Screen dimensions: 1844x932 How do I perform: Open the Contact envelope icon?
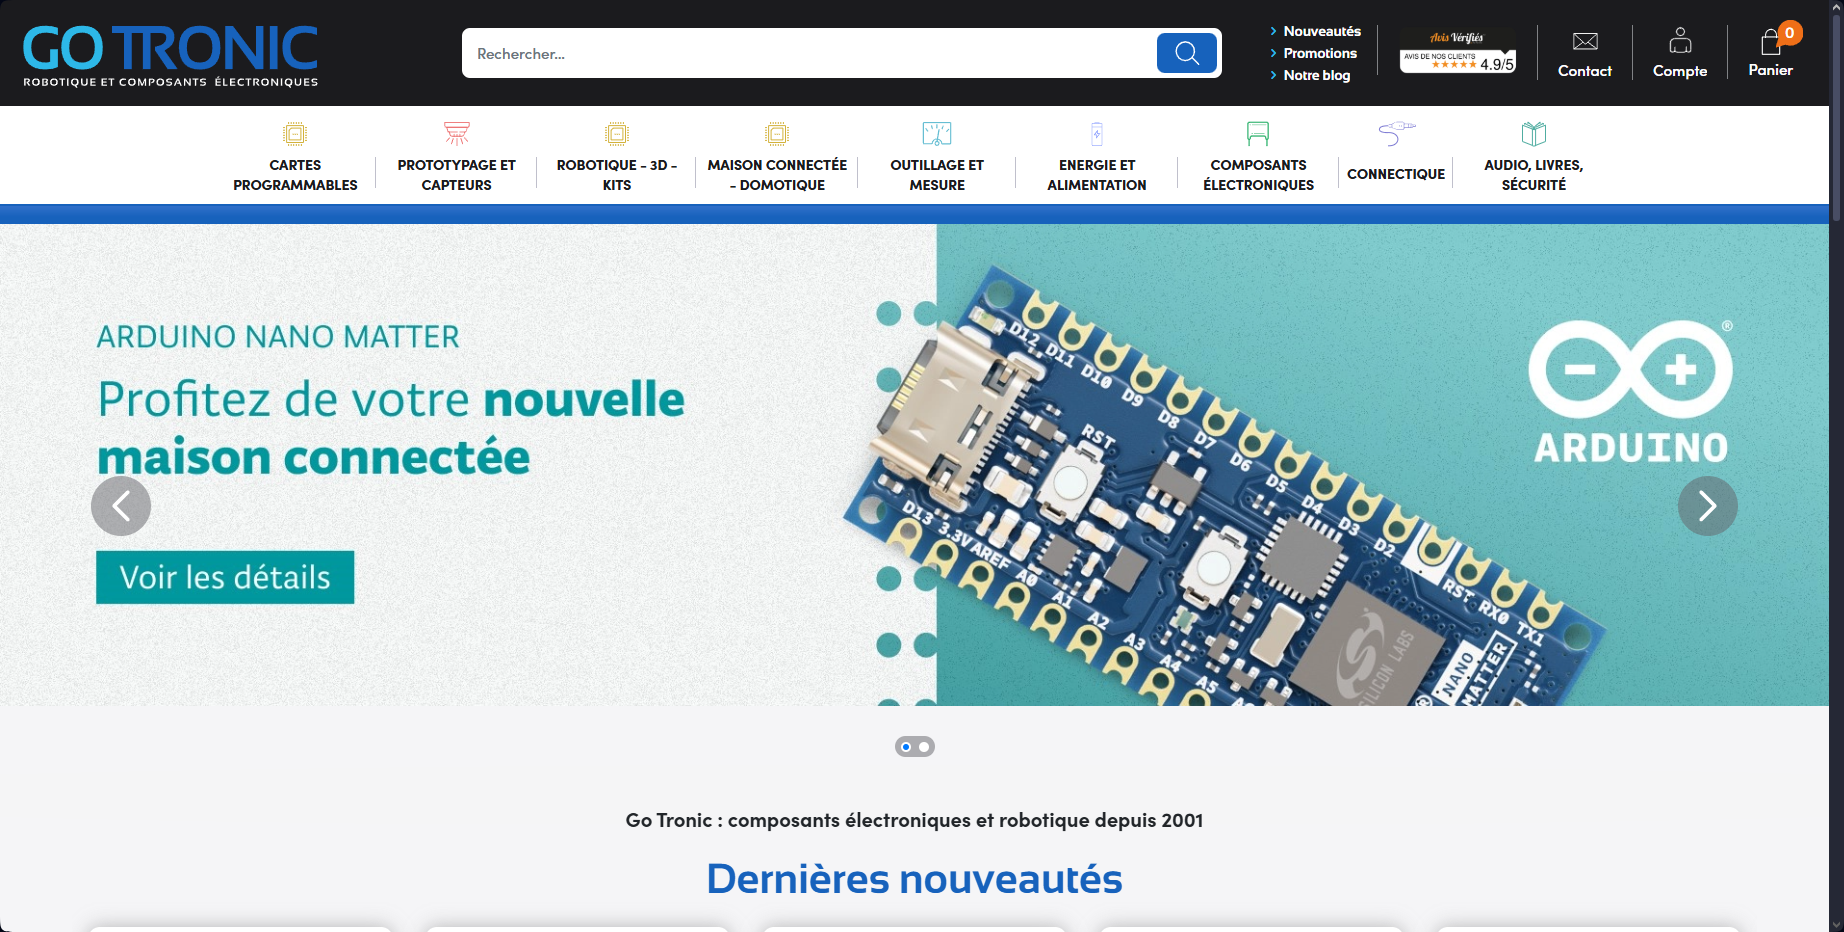[1585, 41]
